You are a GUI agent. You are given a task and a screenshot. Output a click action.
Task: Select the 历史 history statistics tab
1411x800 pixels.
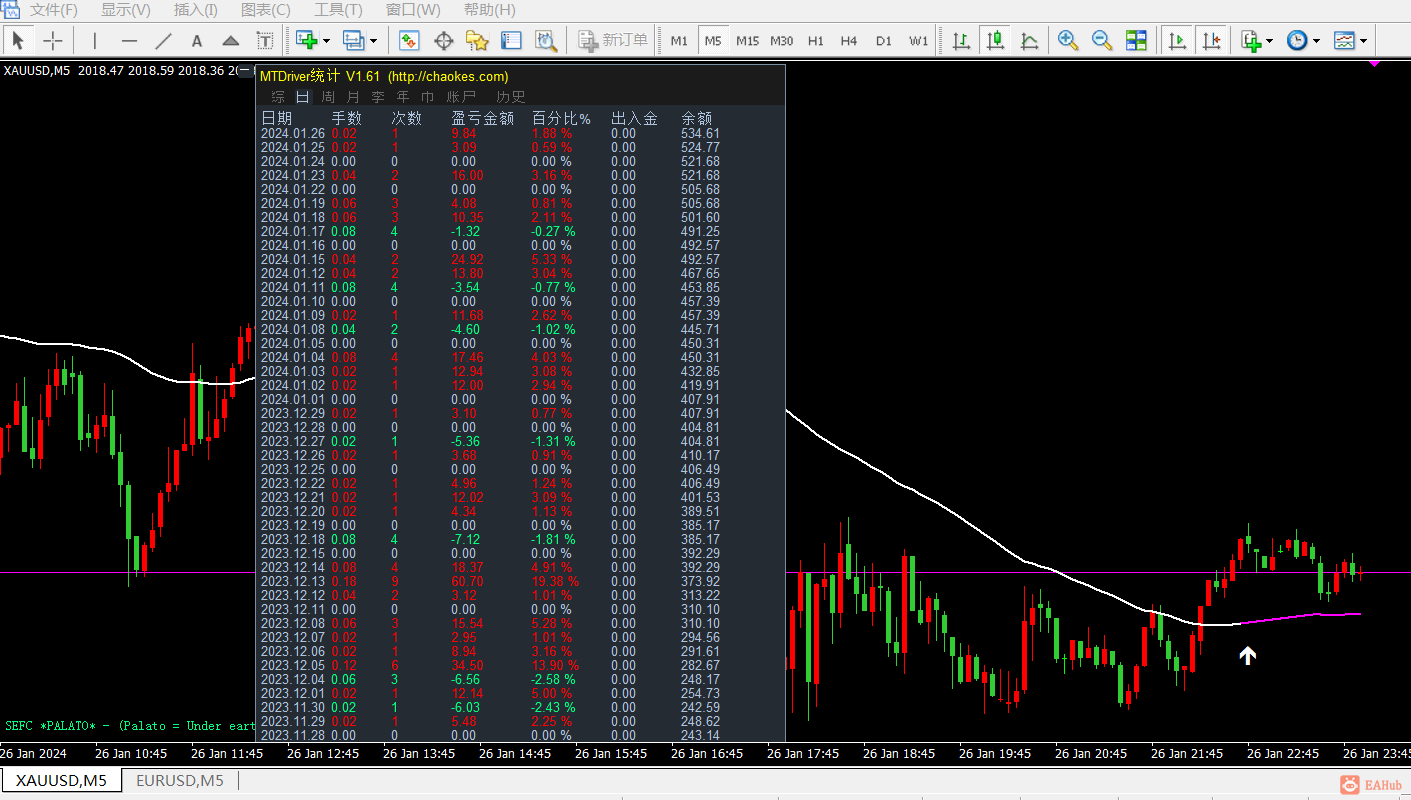(511, 97)
